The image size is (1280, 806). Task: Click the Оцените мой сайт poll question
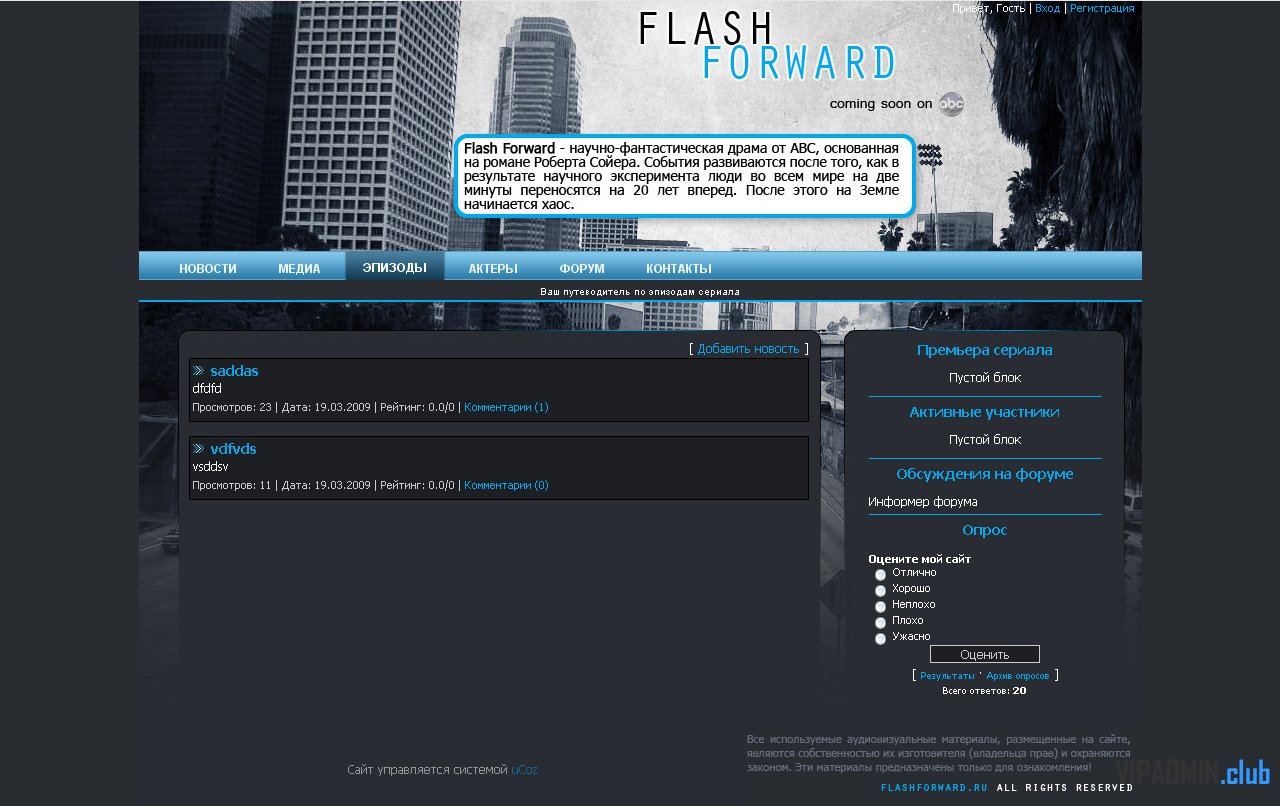(920, 559)
